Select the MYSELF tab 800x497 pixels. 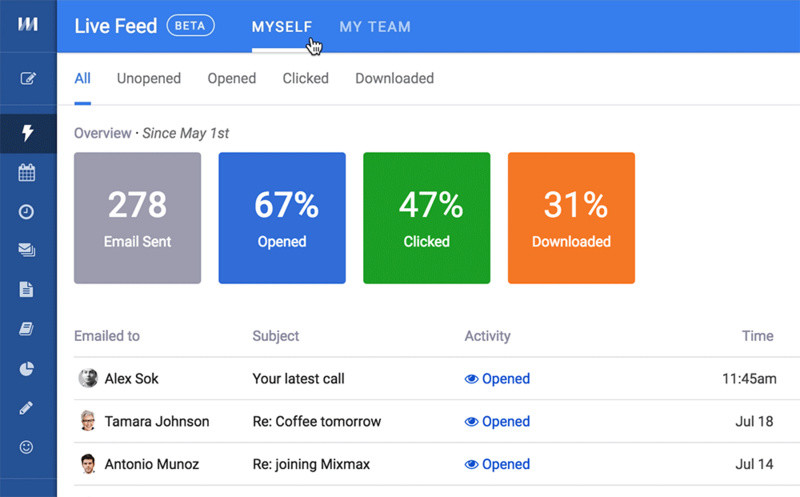(282, 27)
